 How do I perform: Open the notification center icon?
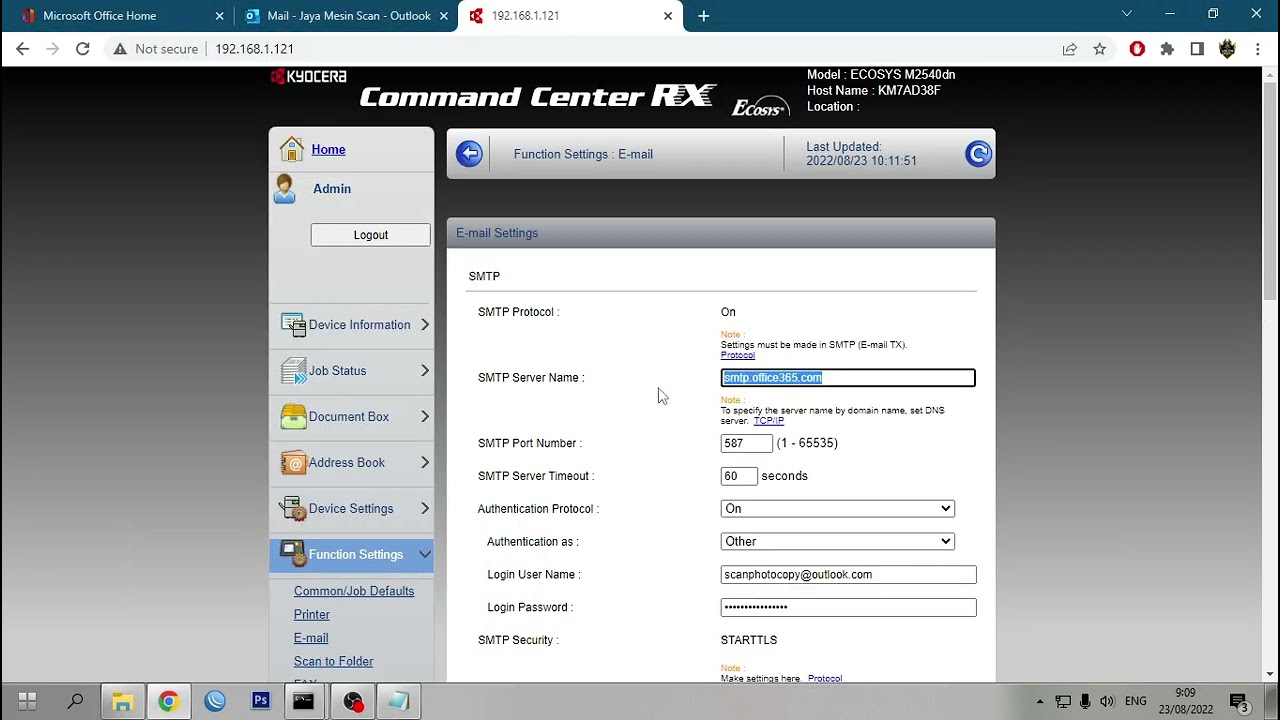pyautogui.click(x=1238, y=701)
